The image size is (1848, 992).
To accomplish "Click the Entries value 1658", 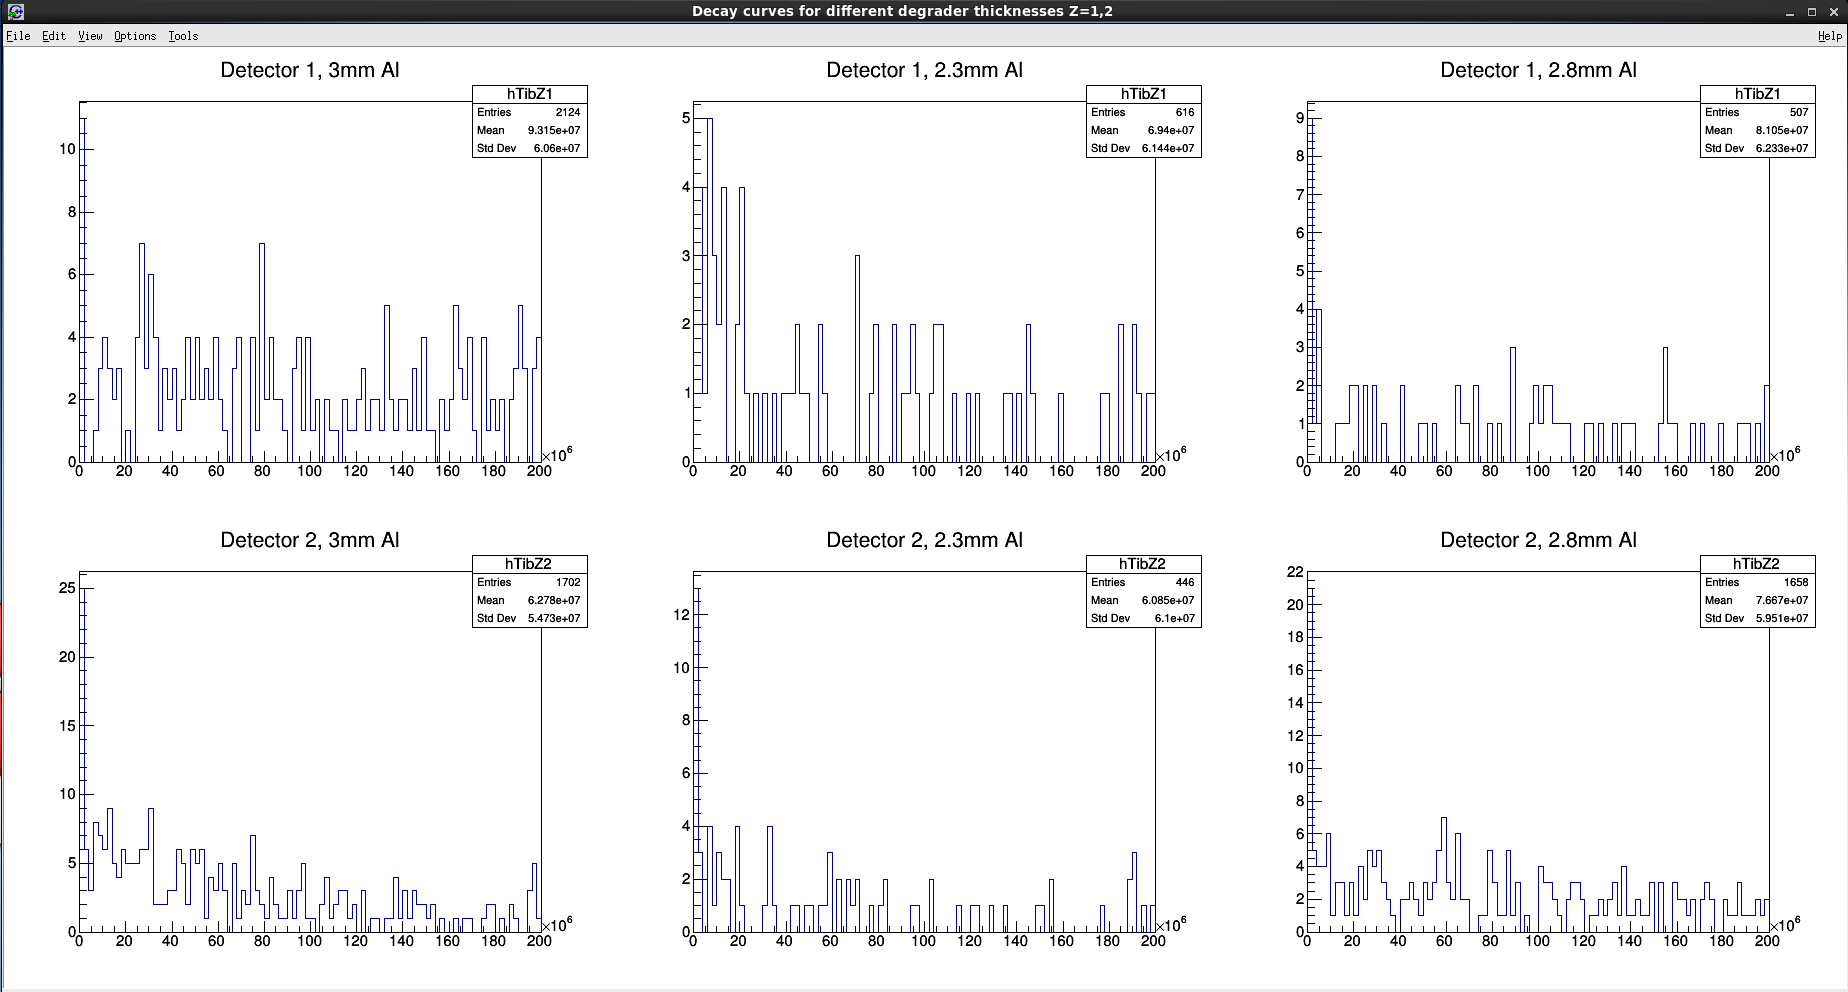I will 1796,582.
